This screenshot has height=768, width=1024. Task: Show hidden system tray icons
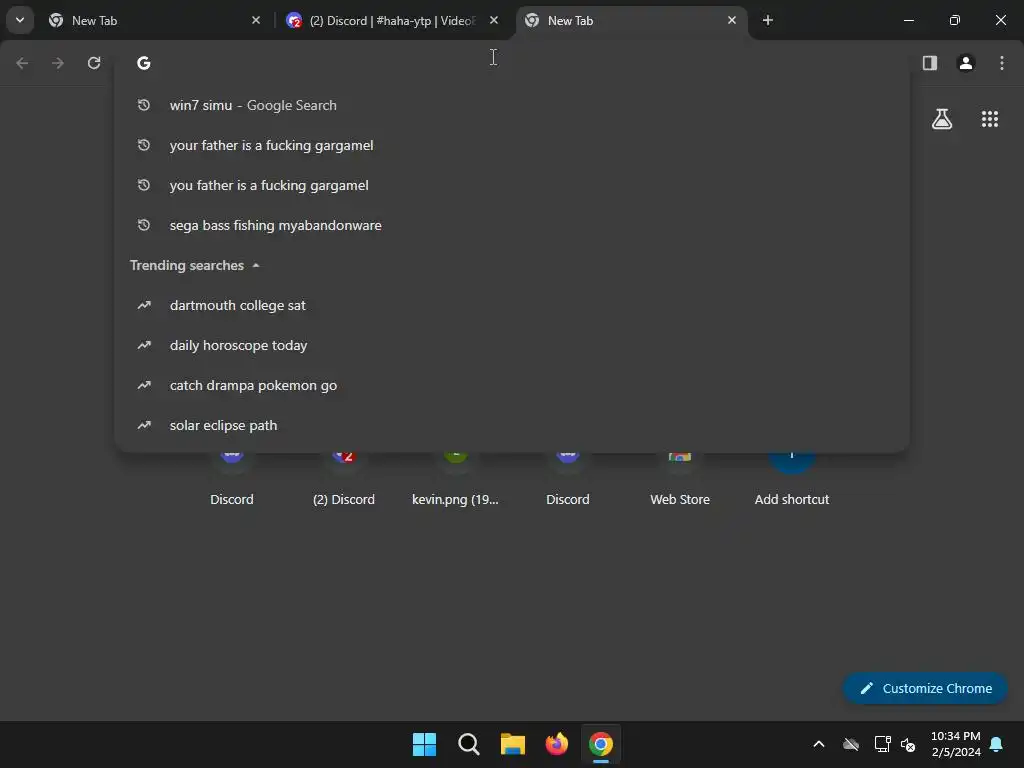click(x=818, y=744)
